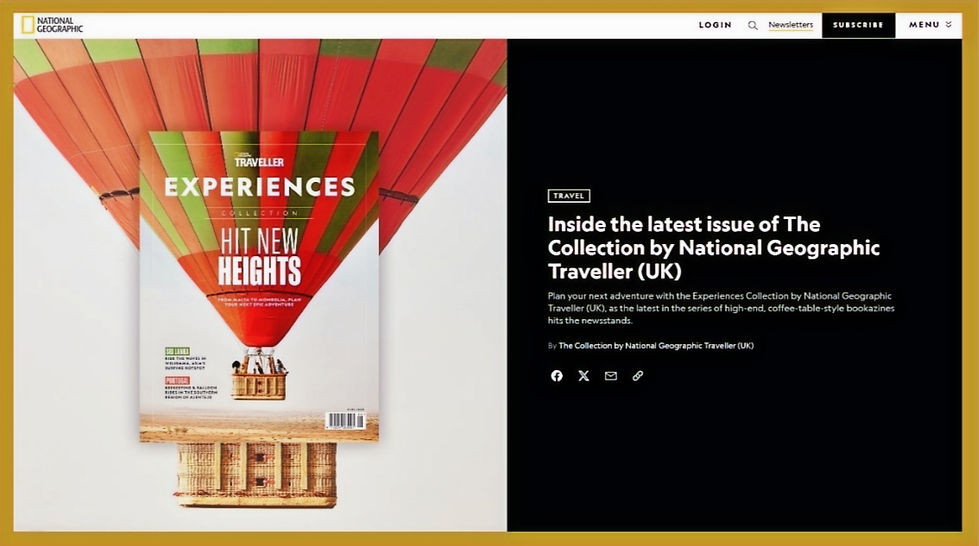Open author The Collection by National Geographic Traveller (UK)
979x546 pixels.
pos(656,345)
